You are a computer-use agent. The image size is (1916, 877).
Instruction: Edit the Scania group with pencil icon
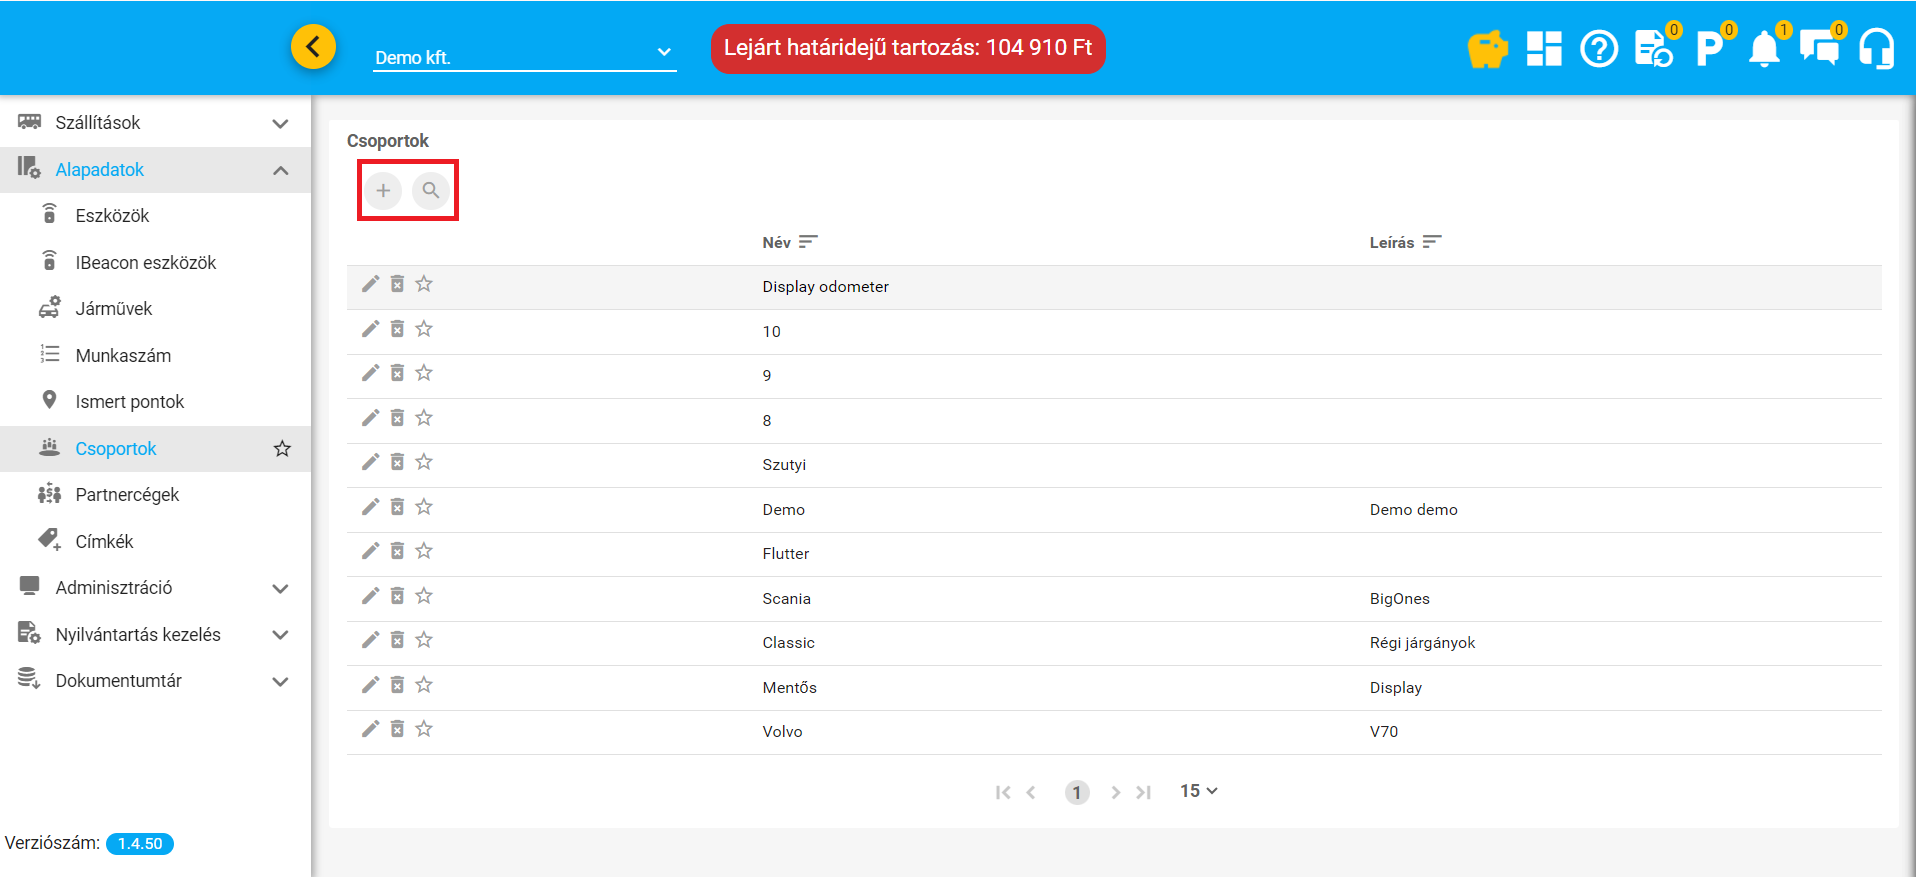pyautogui.click(x=370, y=596)
